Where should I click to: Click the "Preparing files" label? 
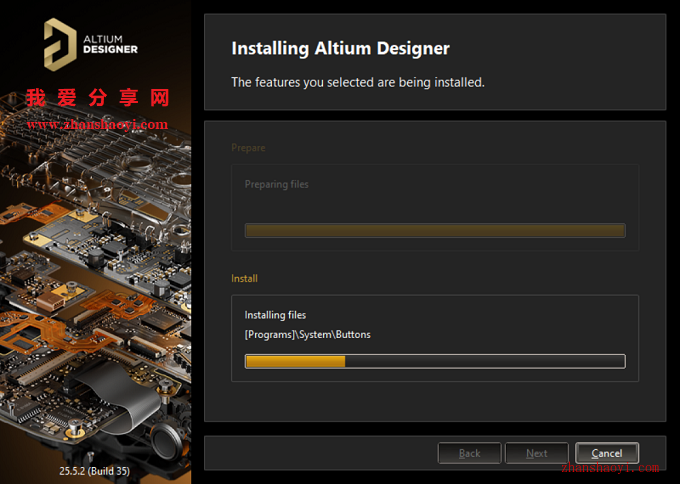click(x=277, y=184)
